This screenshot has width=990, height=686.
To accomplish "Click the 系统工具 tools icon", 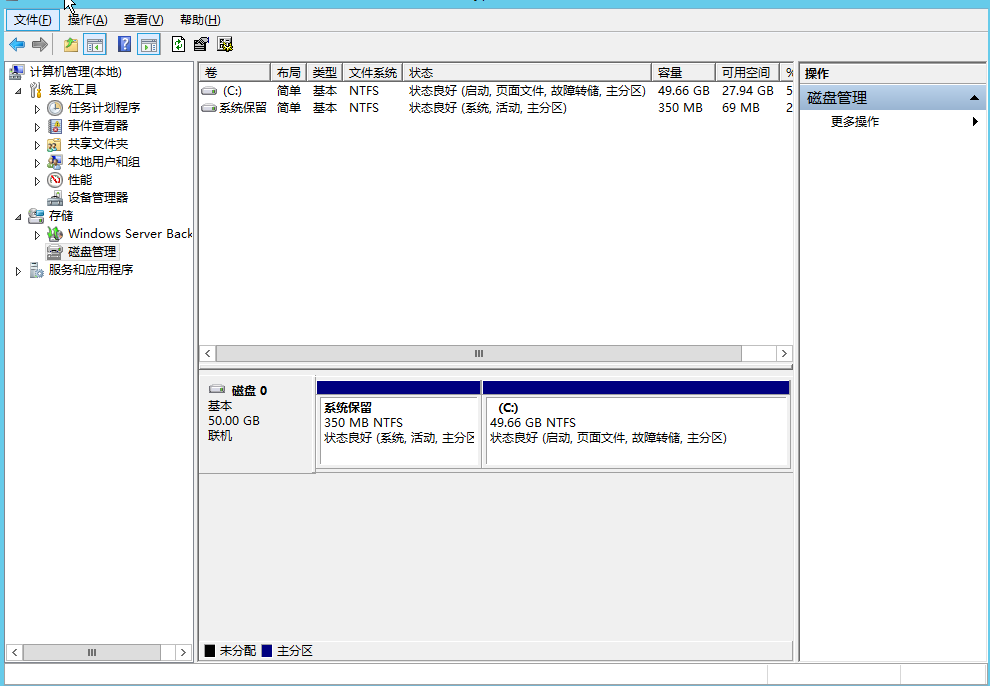I will click(x=37, y=90).
